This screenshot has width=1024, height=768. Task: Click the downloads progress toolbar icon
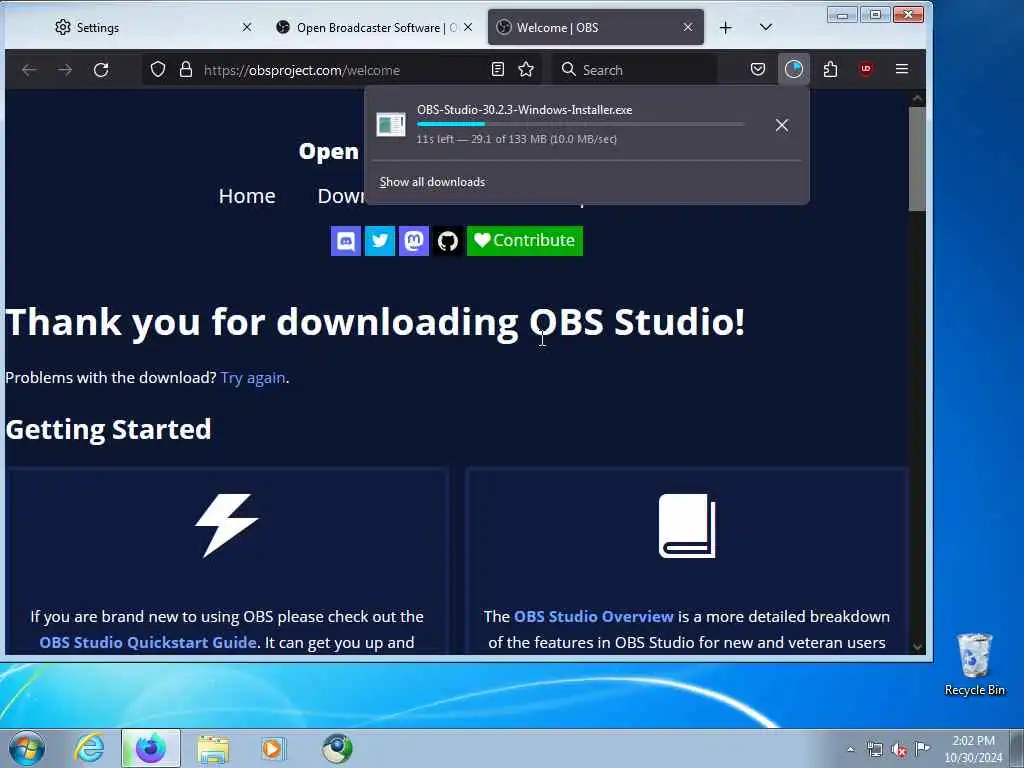(x=793, y=69)
